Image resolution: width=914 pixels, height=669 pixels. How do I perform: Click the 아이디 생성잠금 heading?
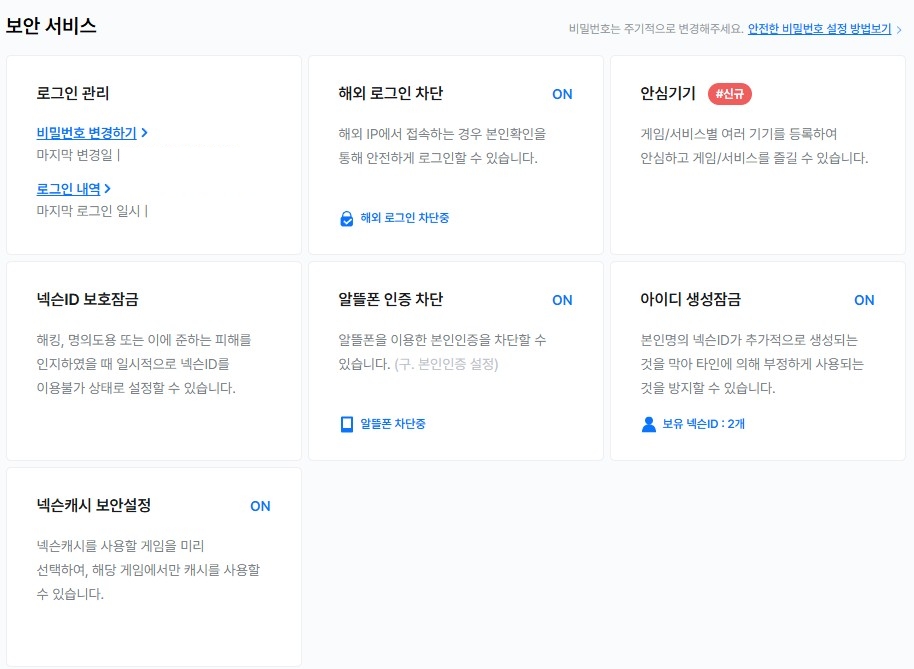pos(691,299)
